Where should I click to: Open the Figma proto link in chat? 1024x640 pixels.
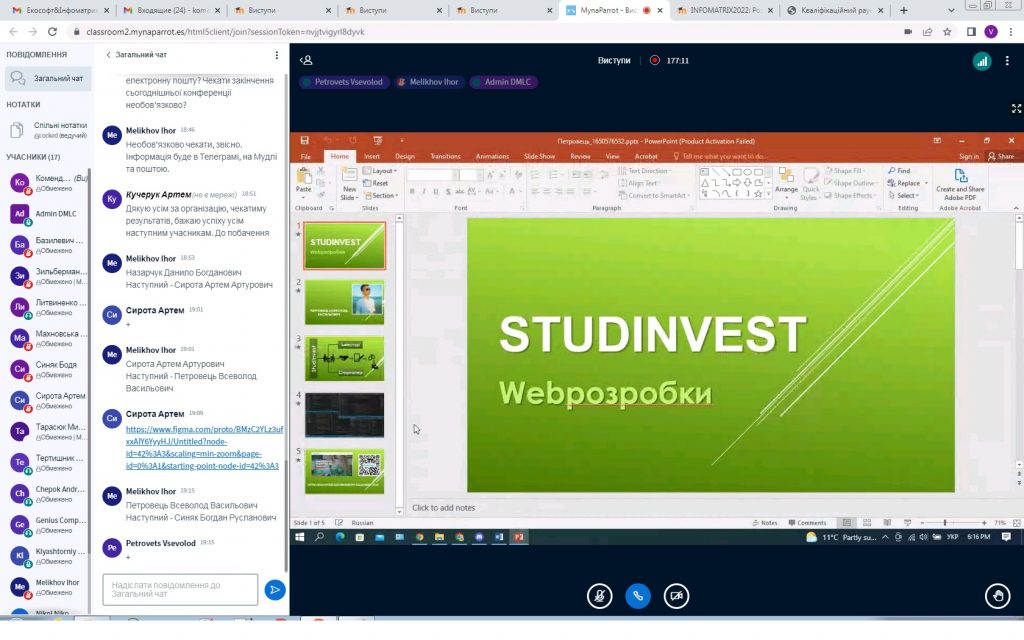[203, 447]
